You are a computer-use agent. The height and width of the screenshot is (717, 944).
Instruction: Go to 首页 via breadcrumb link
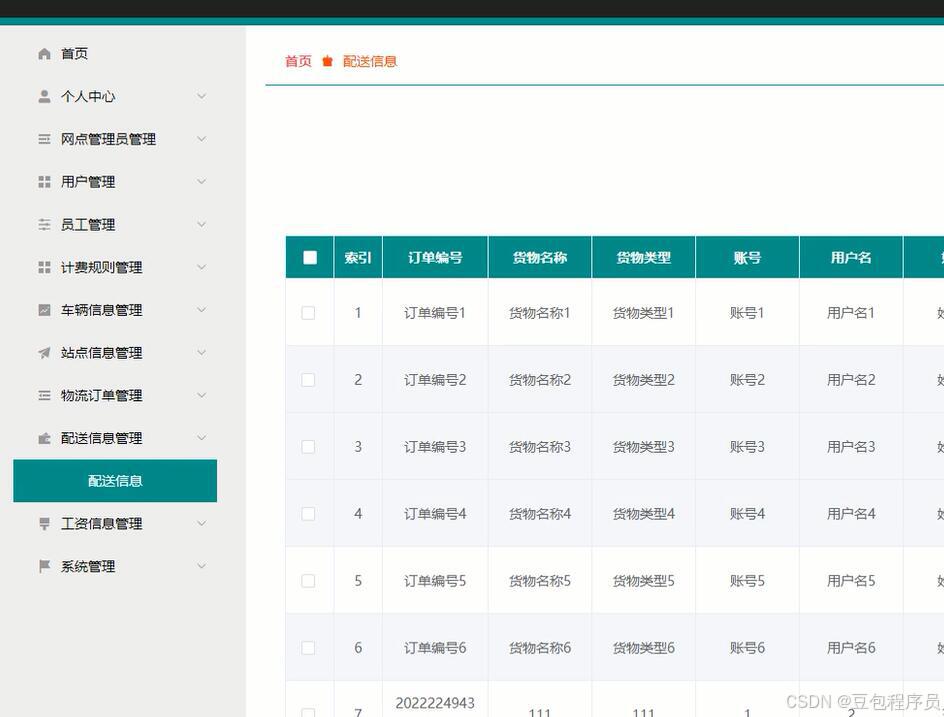point(298,61)
